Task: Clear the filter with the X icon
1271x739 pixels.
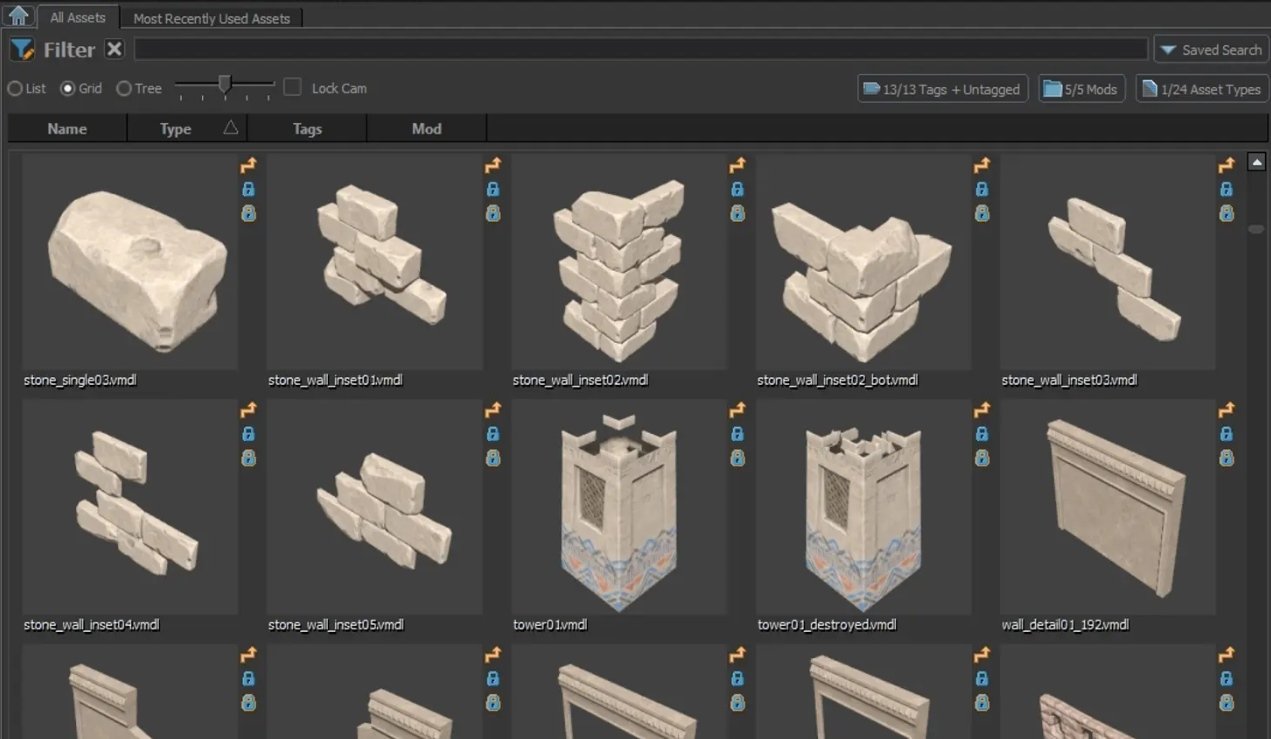Action: coord(115,49)
